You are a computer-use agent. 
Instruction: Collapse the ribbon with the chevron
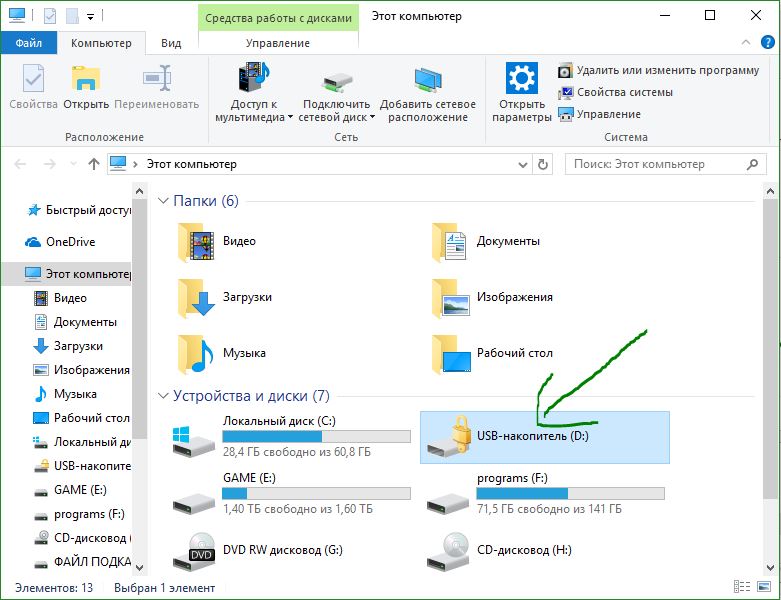[746, 42]
